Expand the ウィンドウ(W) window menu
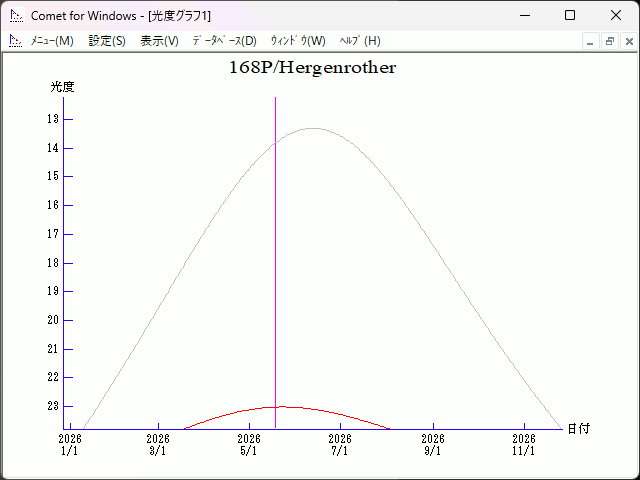The image size is (640, 480). (x=298, y=41)
